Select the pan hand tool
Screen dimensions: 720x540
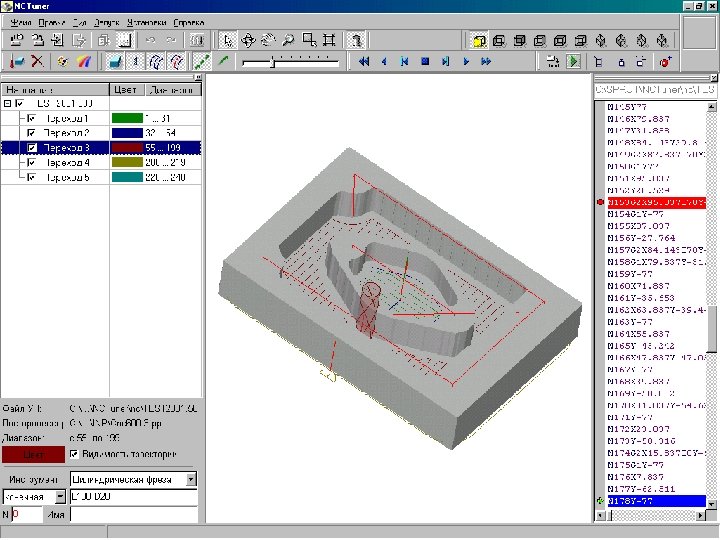[268, 40]
